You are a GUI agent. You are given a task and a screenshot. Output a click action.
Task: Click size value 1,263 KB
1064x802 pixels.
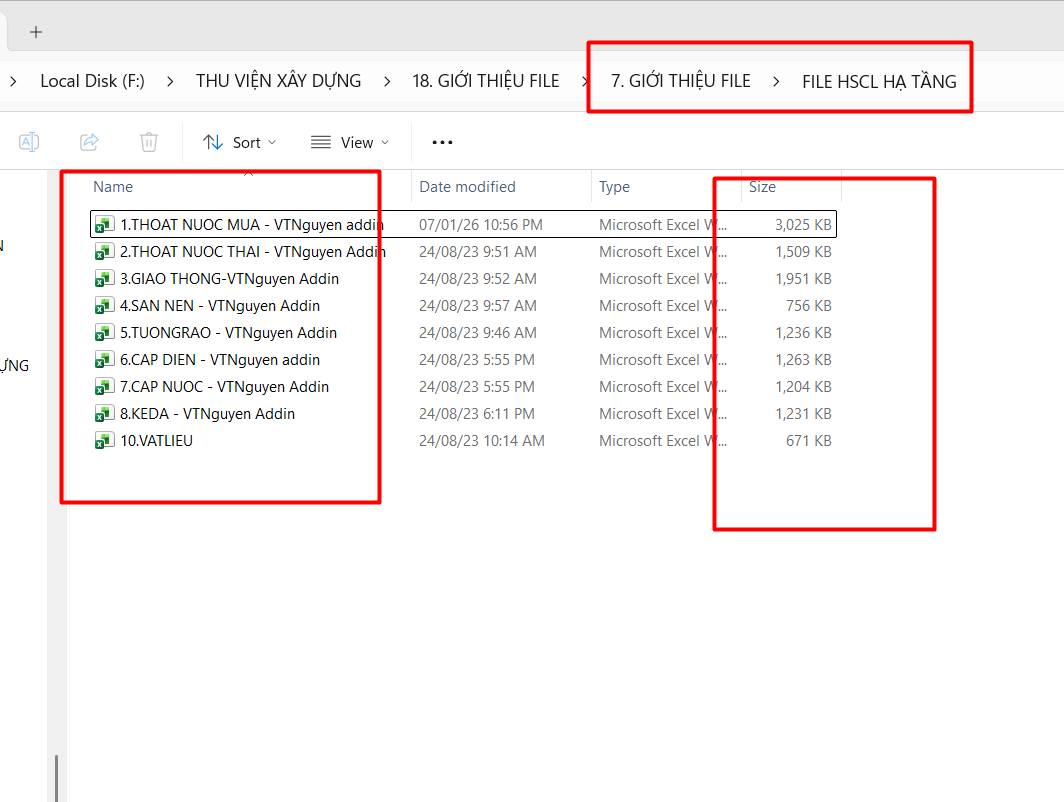point(803,360)
